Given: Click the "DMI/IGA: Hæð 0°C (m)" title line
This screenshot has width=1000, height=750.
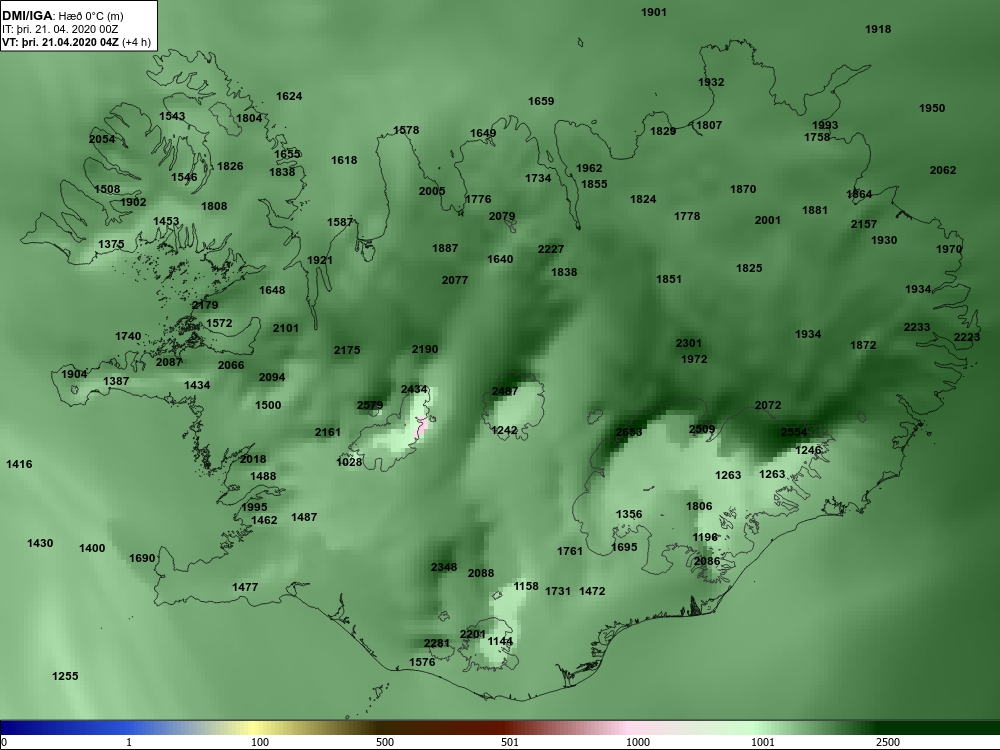Looking at the screenshot, I should click(62, 17).
